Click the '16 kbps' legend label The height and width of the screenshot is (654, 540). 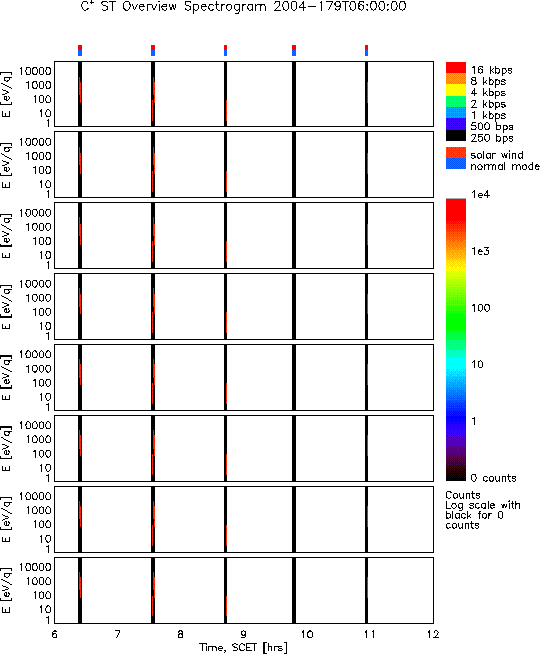491,70
